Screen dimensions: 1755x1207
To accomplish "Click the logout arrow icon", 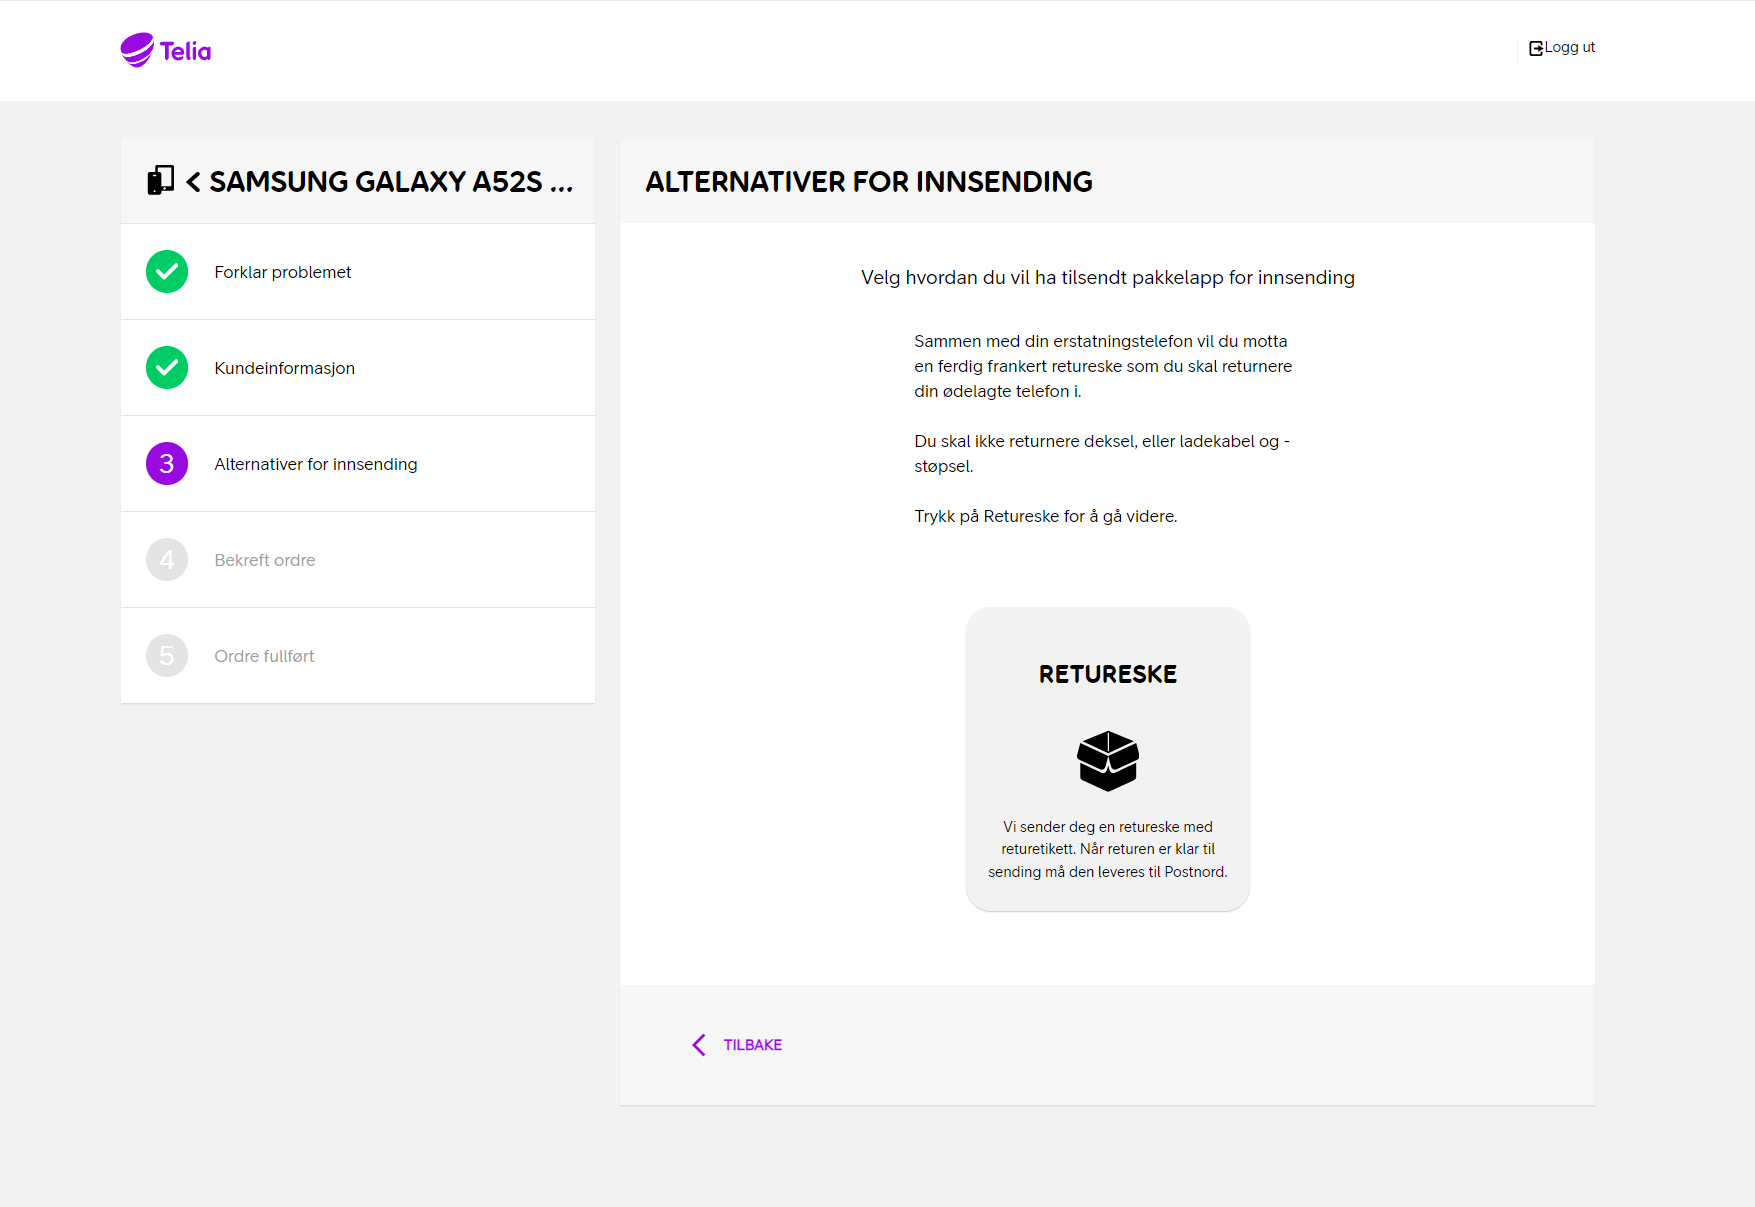I will click(1536, 48).
